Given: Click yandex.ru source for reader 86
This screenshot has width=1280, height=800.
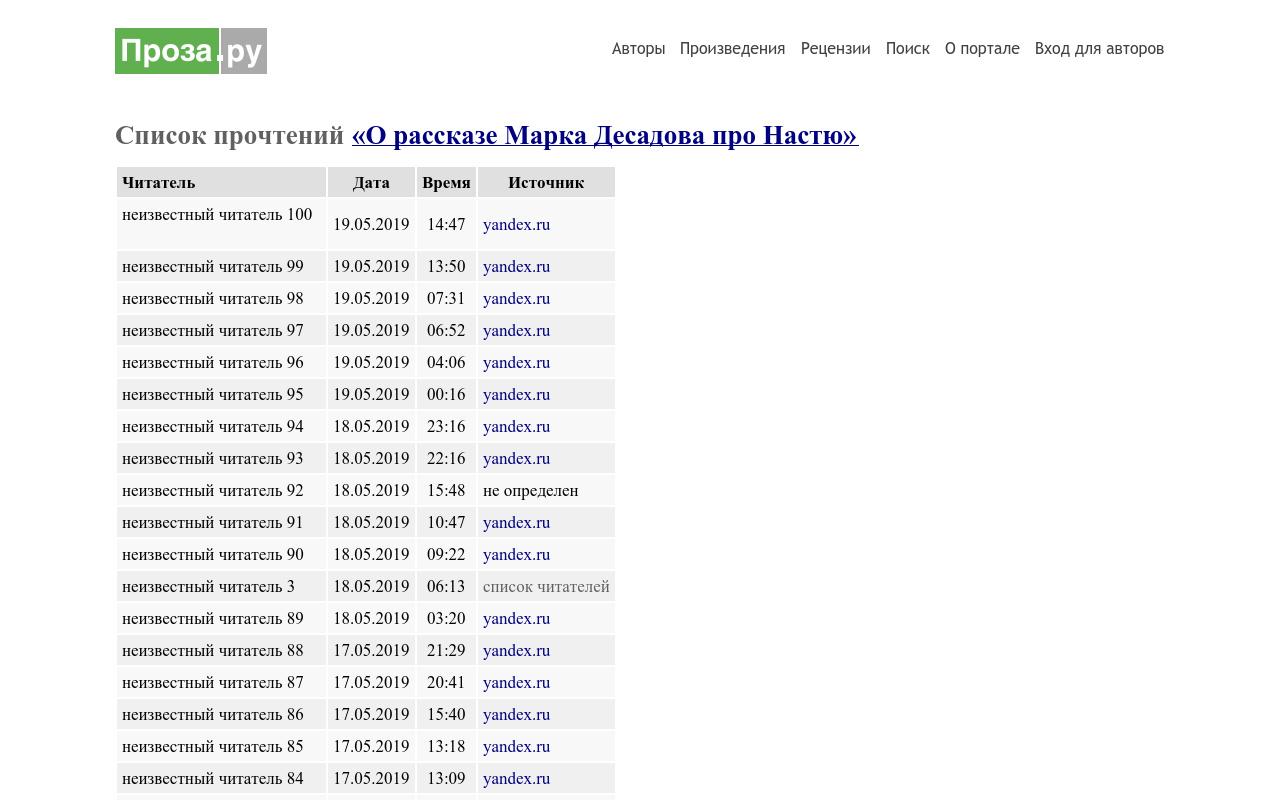Looking at the screenshot, I should pyautogui.click(x=516, y=714).
